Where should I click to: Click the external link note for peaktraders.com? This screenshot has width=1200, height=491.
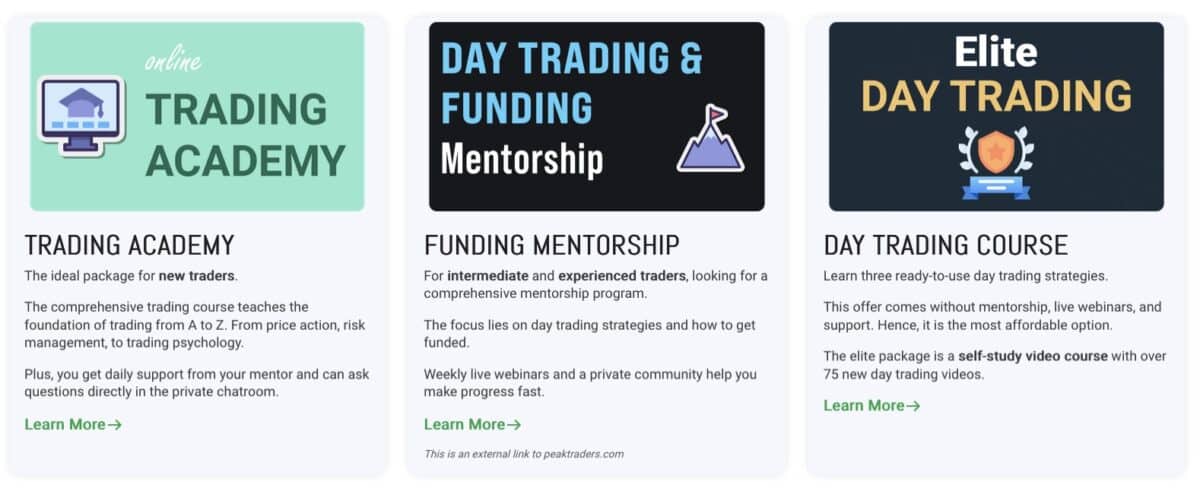[x=524, y=454]
